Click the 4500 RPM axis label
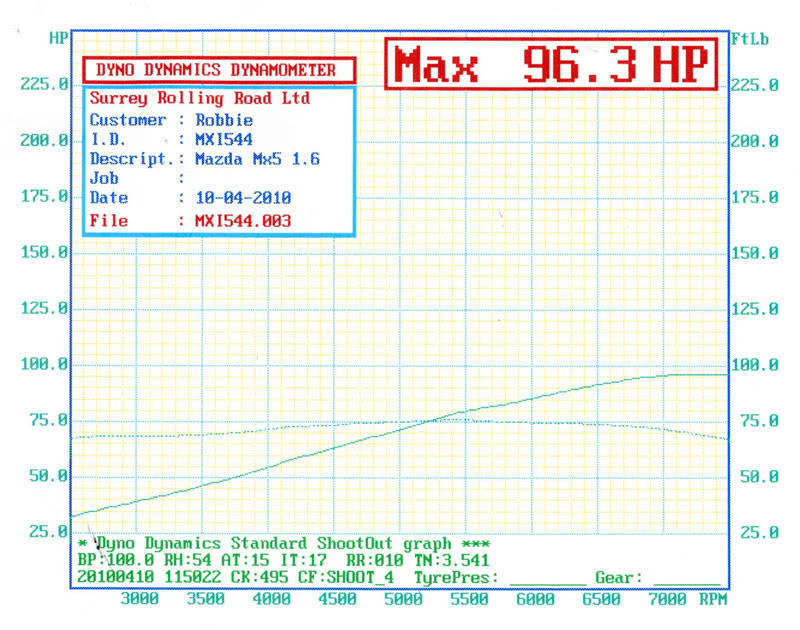The image size is (800, 630). click(337, 598)
